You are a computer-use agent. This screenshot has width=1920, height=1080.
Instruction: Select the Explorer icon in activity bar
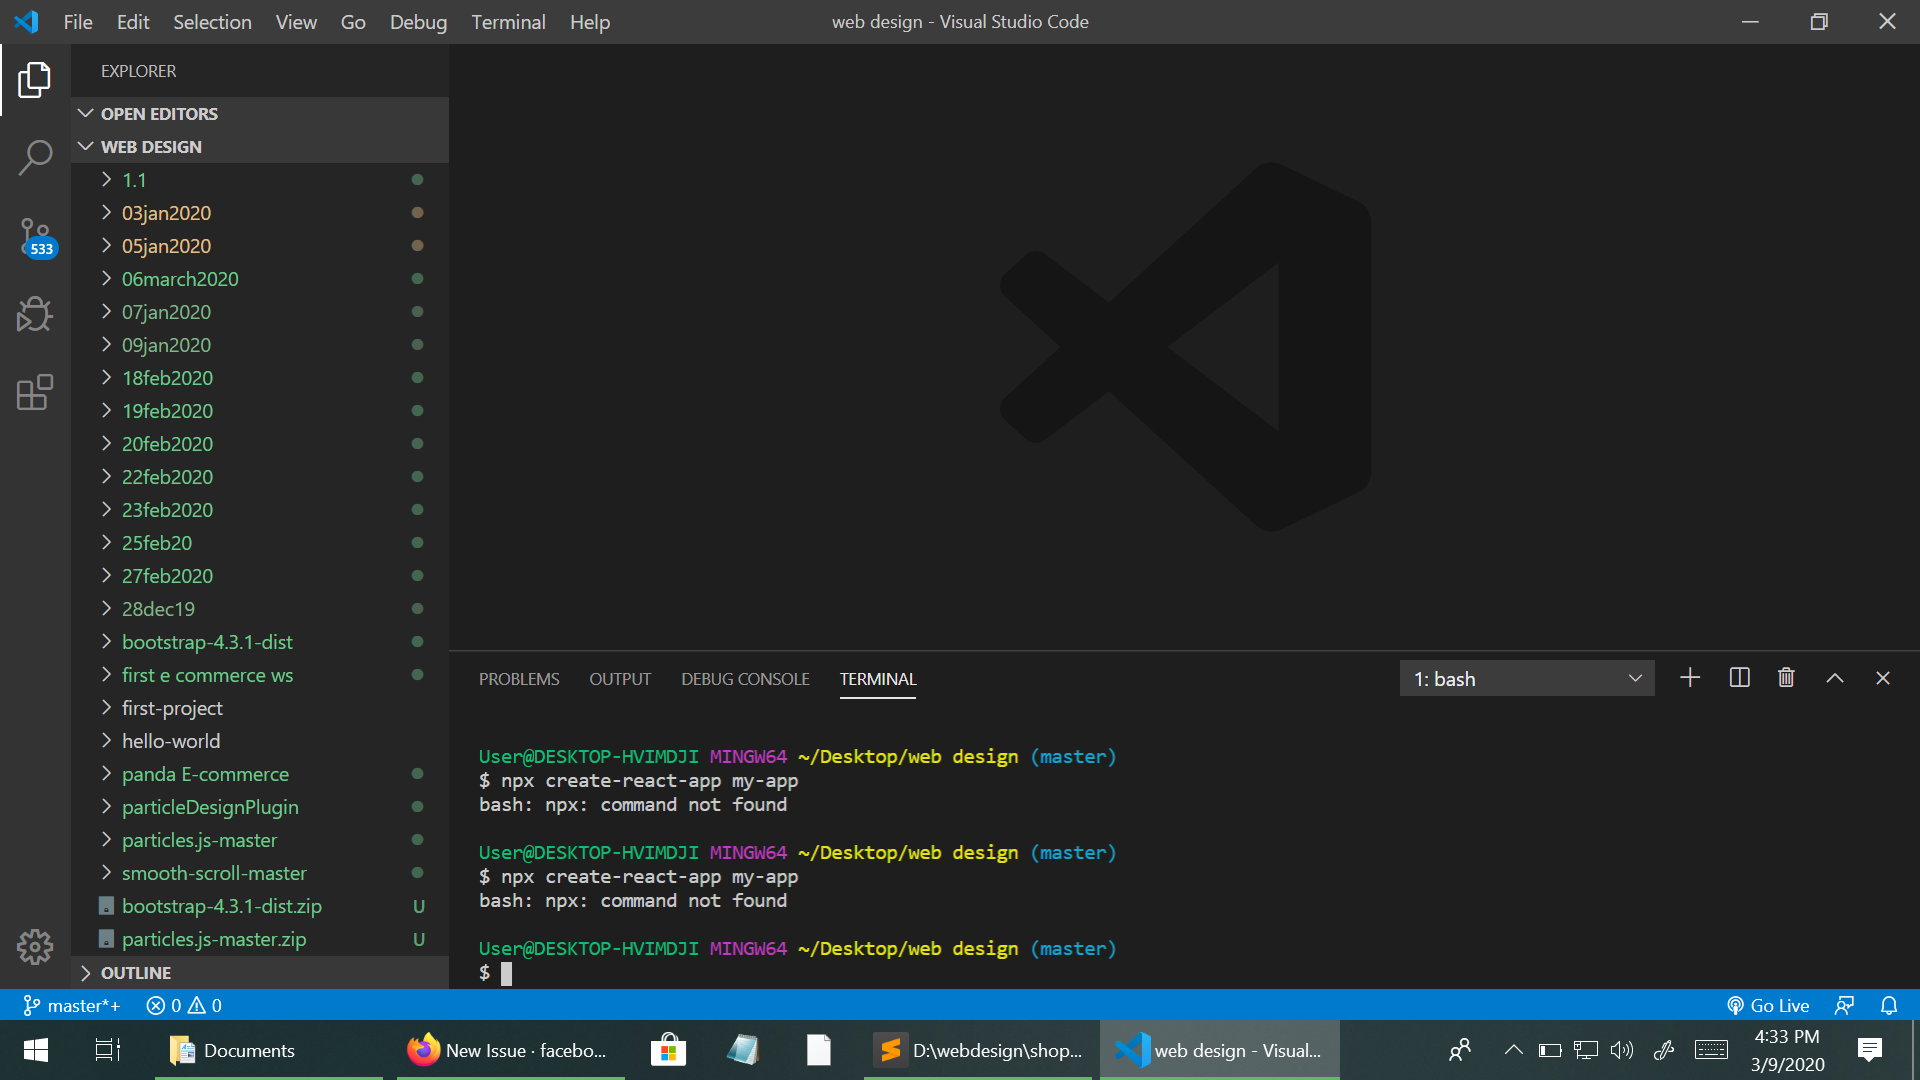[x=35, y=80]
